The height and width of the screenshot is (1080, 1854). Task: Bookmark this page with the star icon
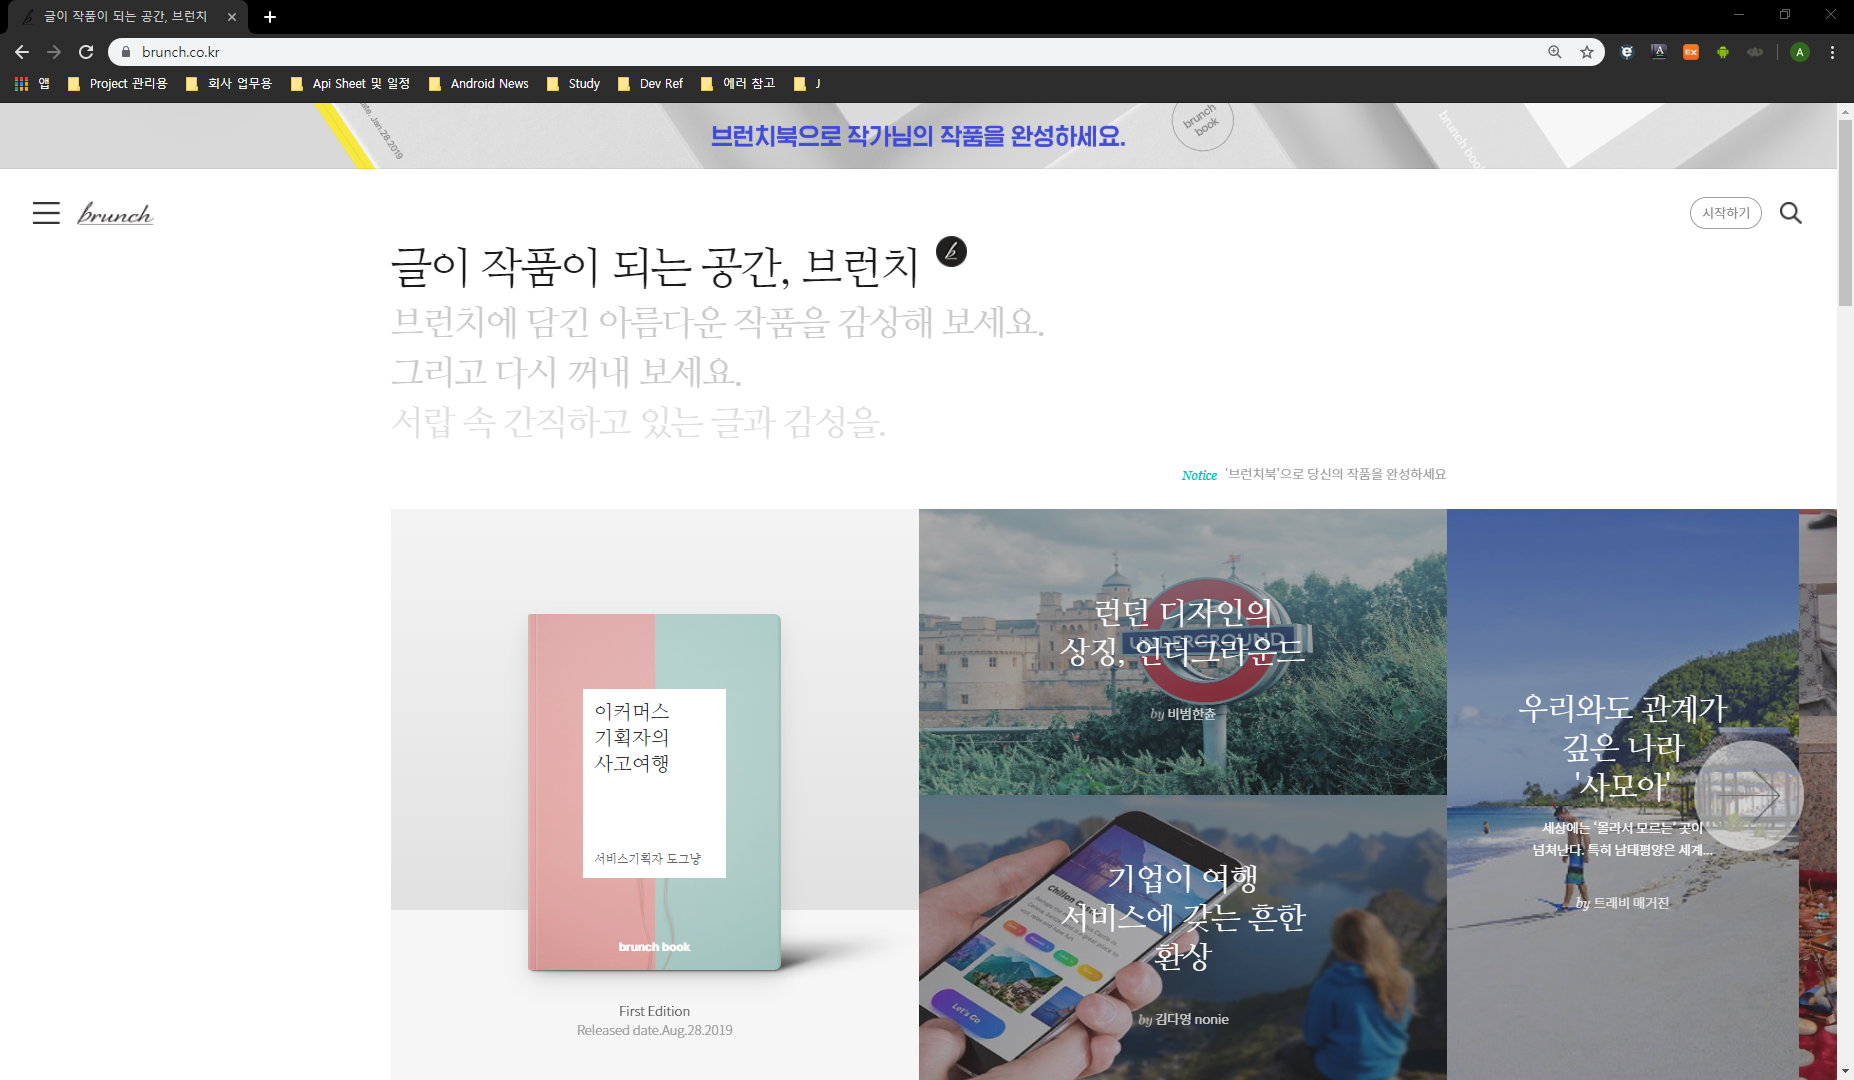[x=1587, y=52]
